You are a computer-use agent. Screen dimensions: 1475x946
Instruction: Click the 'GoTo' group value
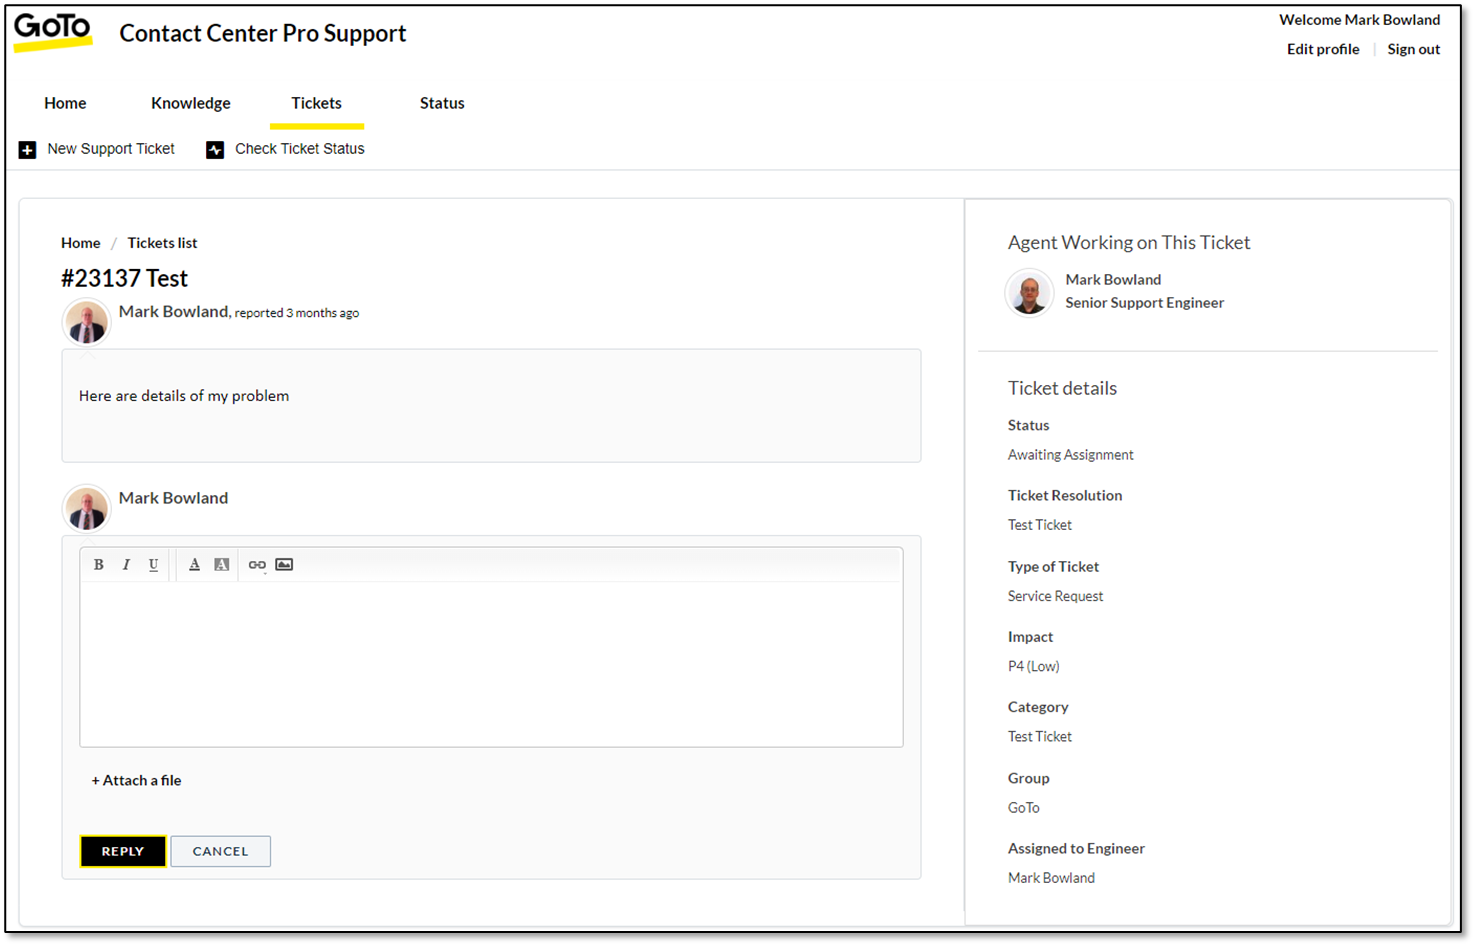1023,808
